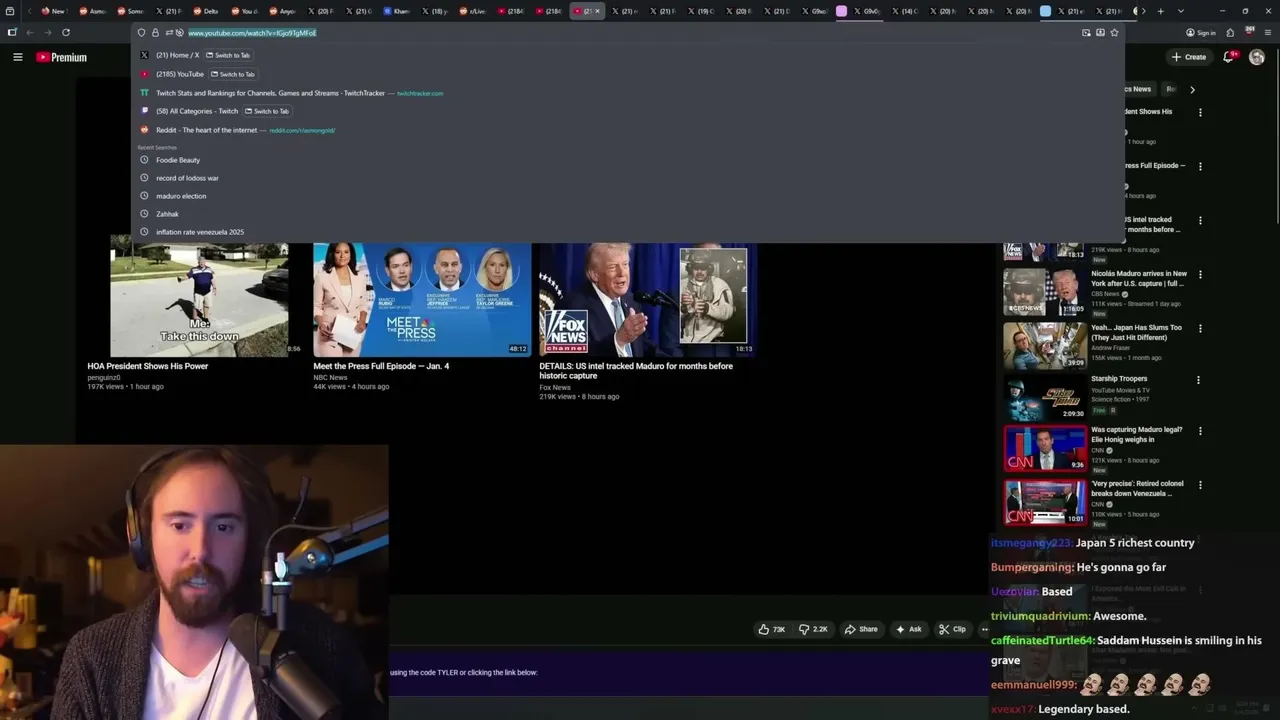This screenshot has width=1280, height=720.
Task: Toggle the browser sidebar panel
Action: [x=12, y=32]
